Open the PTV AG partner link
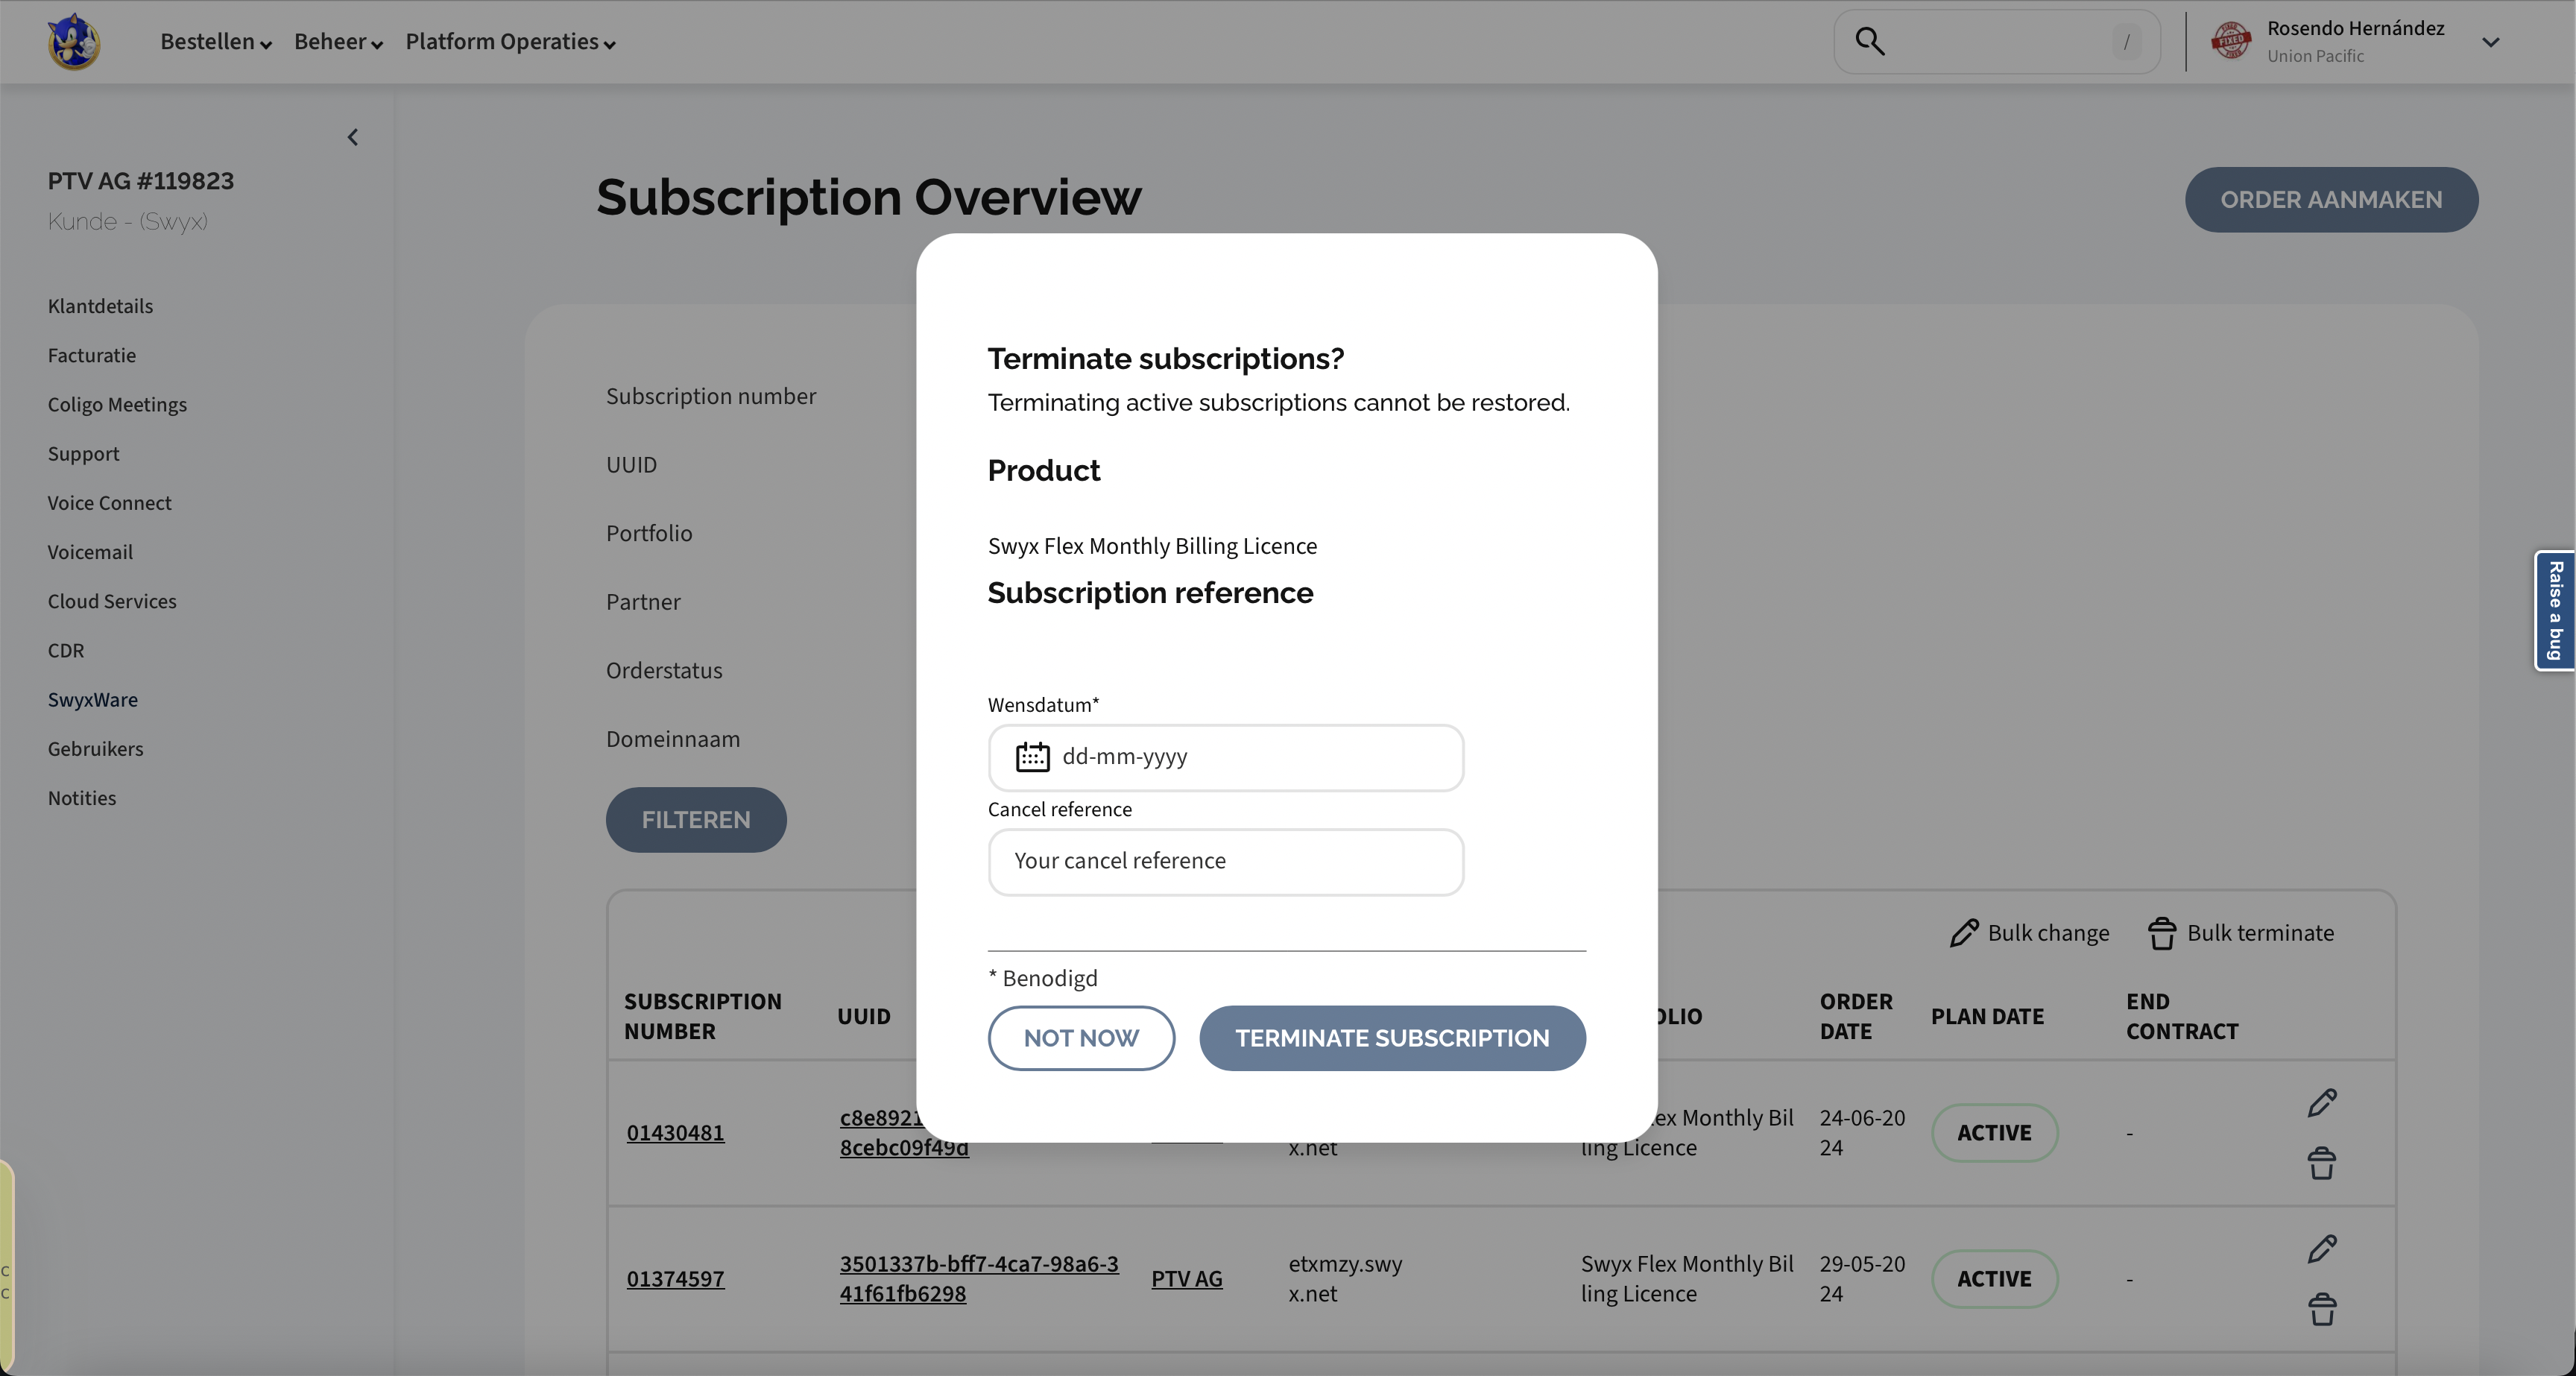 click(1187, 1278)
